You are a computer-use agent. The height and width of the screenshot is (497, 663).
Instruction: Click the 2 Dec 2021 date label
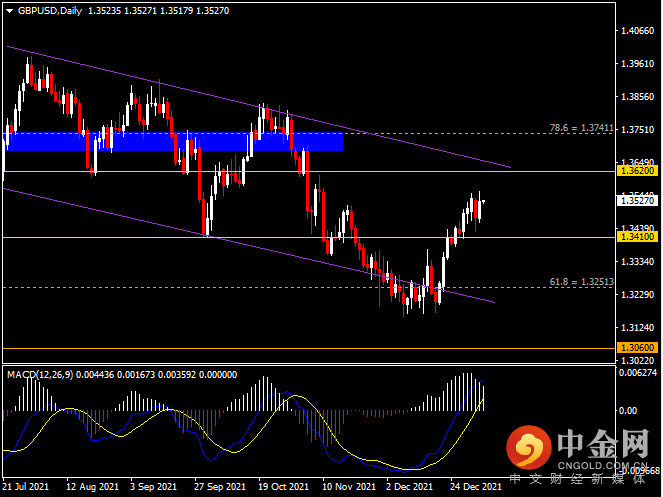coord(409,487)
